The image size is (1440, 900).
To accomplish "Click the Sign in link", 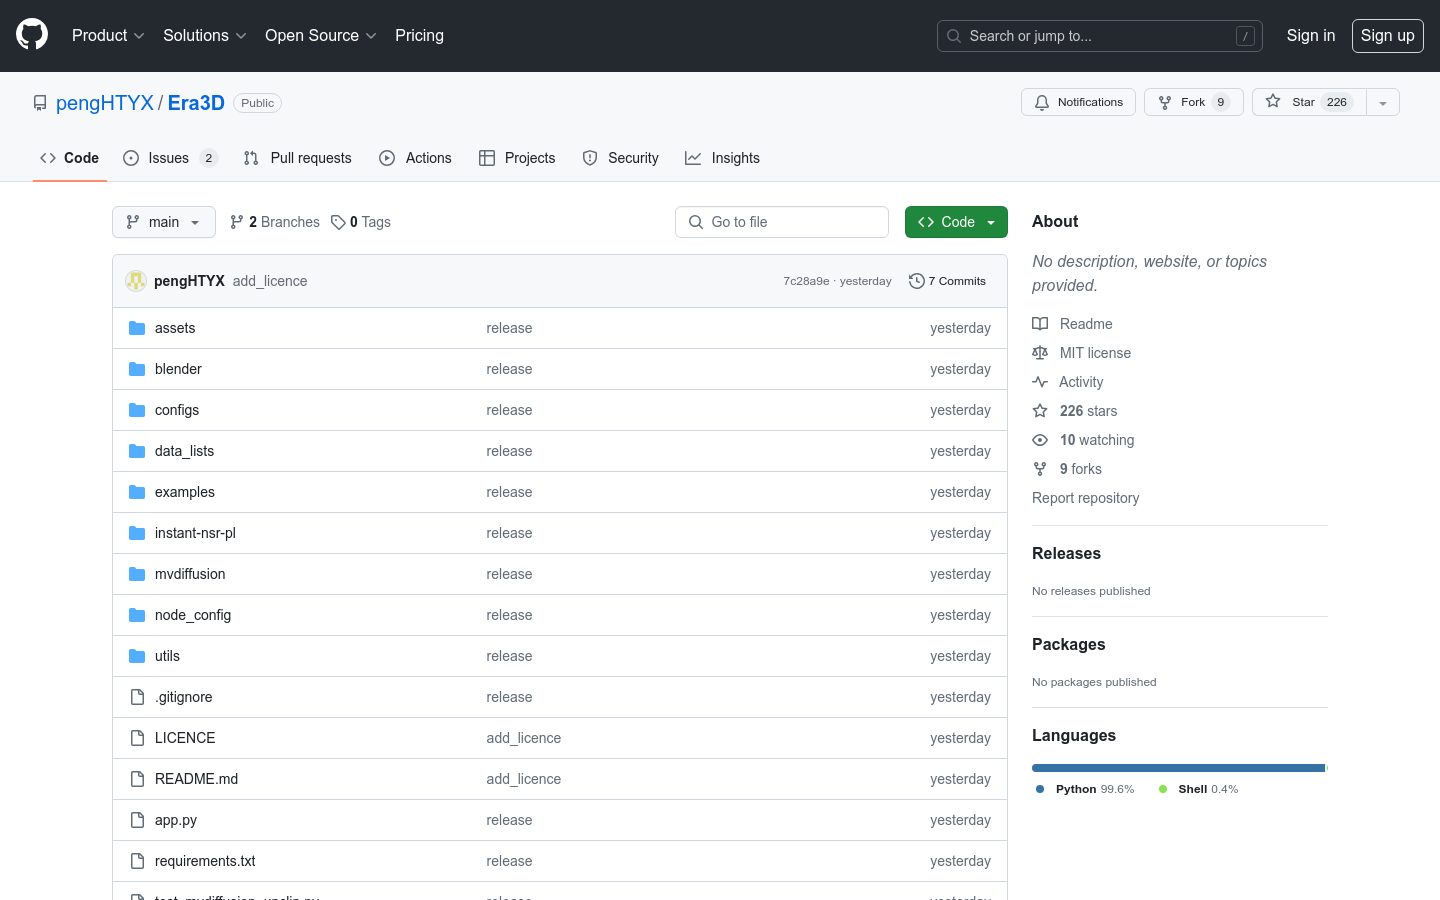I will pyautogui.click(x=1311, y=35).
